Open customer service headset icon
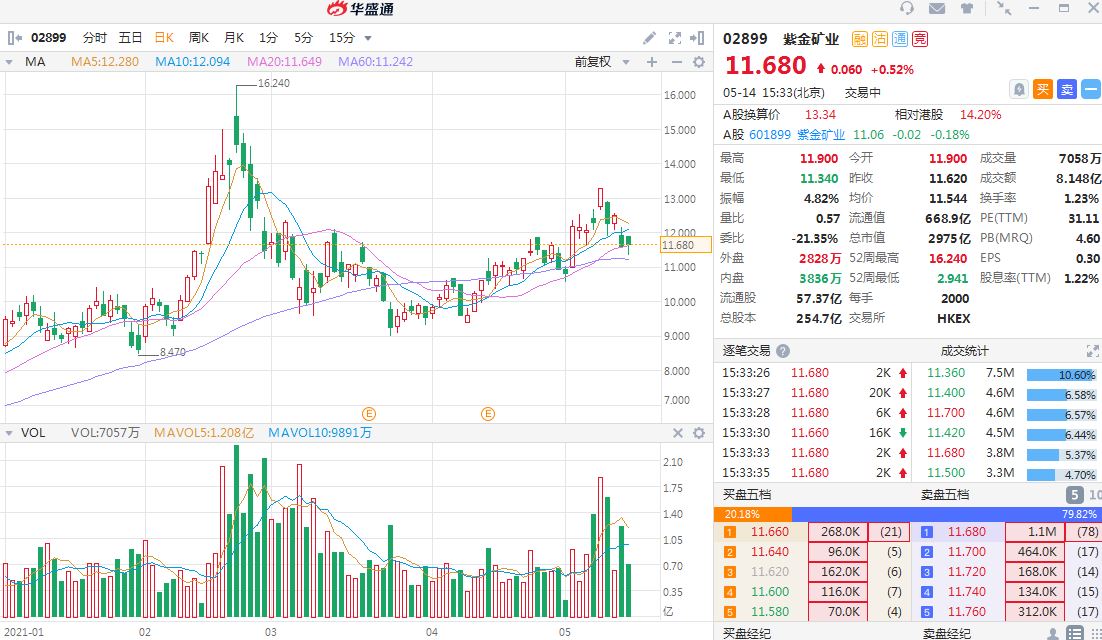Image resolution: width=1102 pixels, height=640 pixels. click(907, 8)
